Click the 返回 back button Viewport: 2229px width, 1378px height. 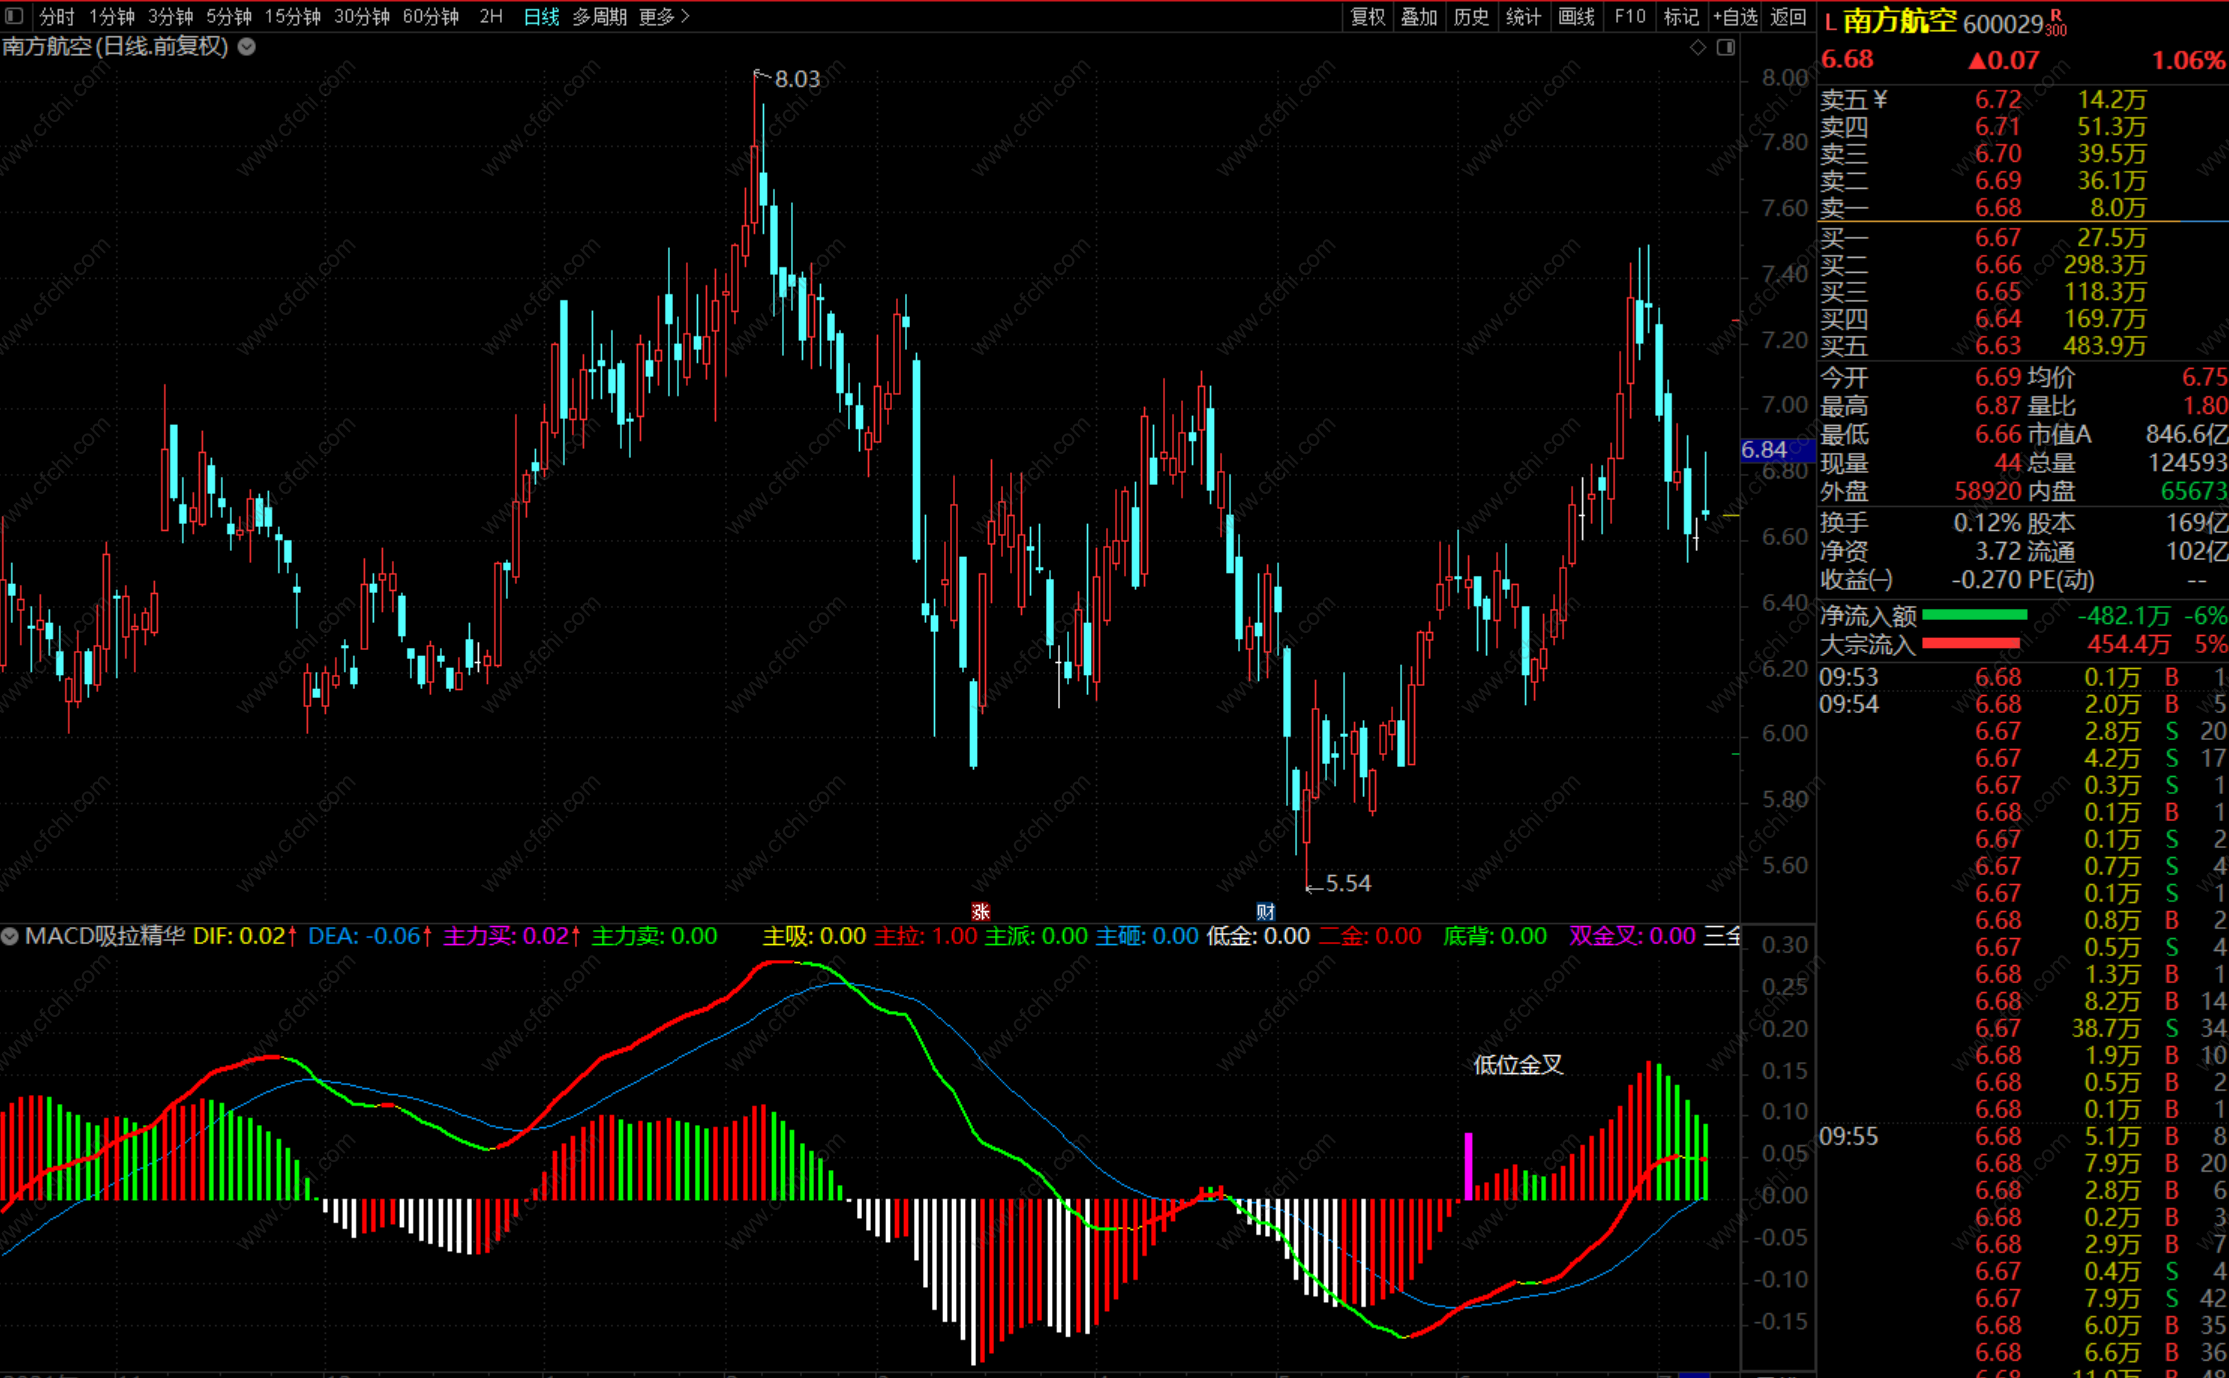1788,16
